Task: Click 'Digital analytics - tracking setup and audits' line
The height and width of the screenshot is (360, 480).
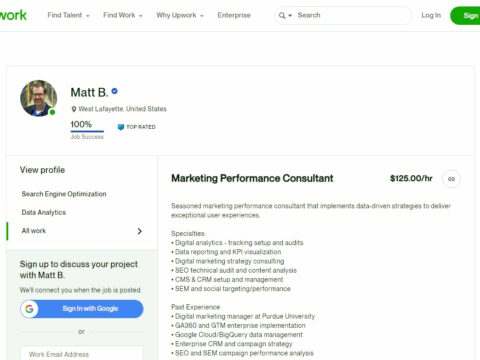Action: click(237, 243)
